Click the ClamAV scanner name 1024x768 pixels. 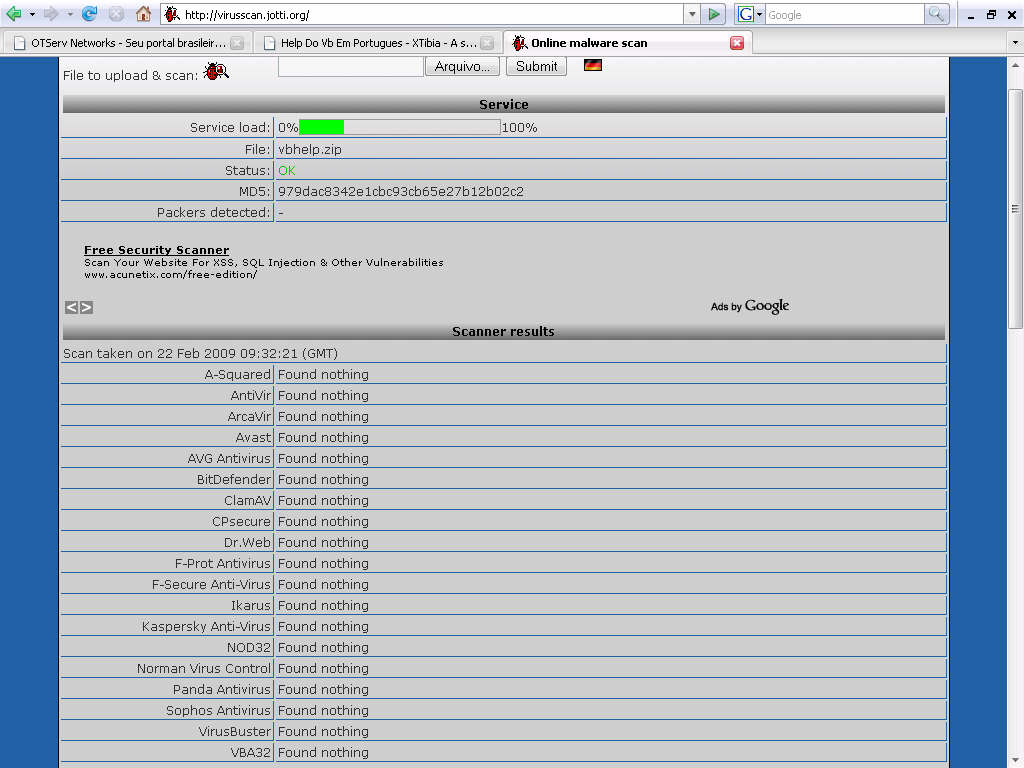point(248,500)
